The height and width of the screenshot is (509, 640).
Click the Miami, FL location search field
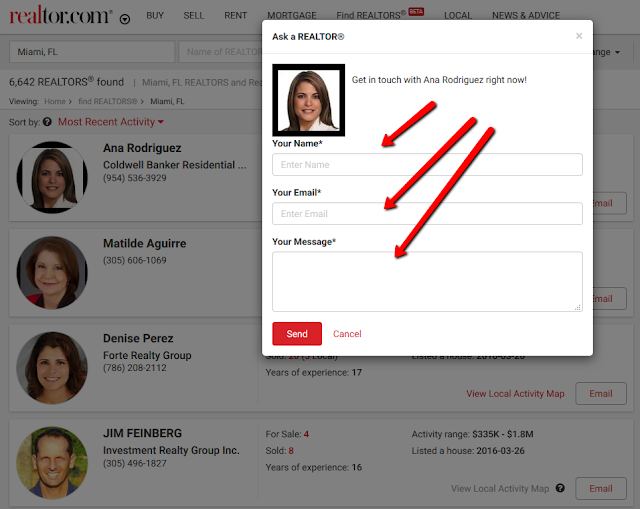pyautogui.click(x=92, y=52)
